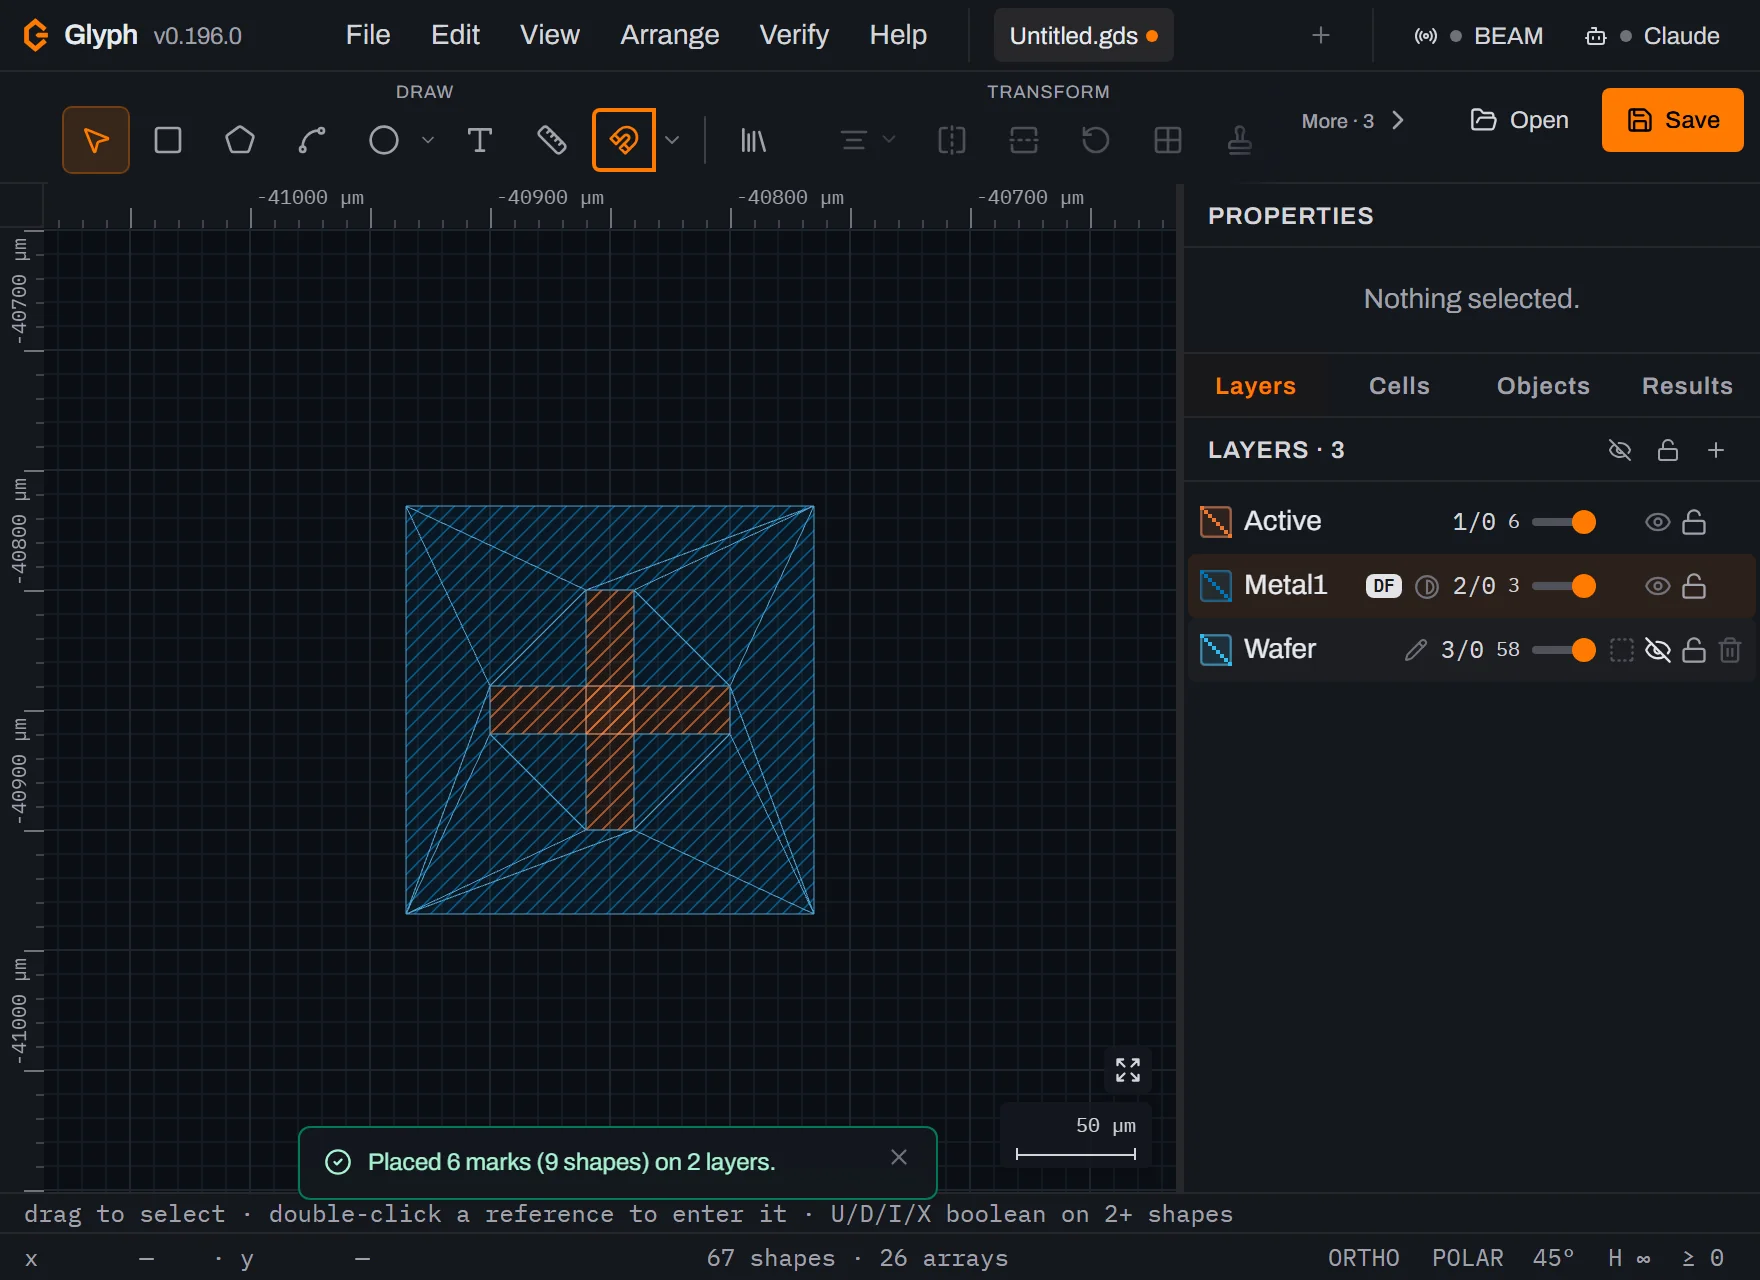
Task: Click the orange Save button
Action: (1672, 120)
